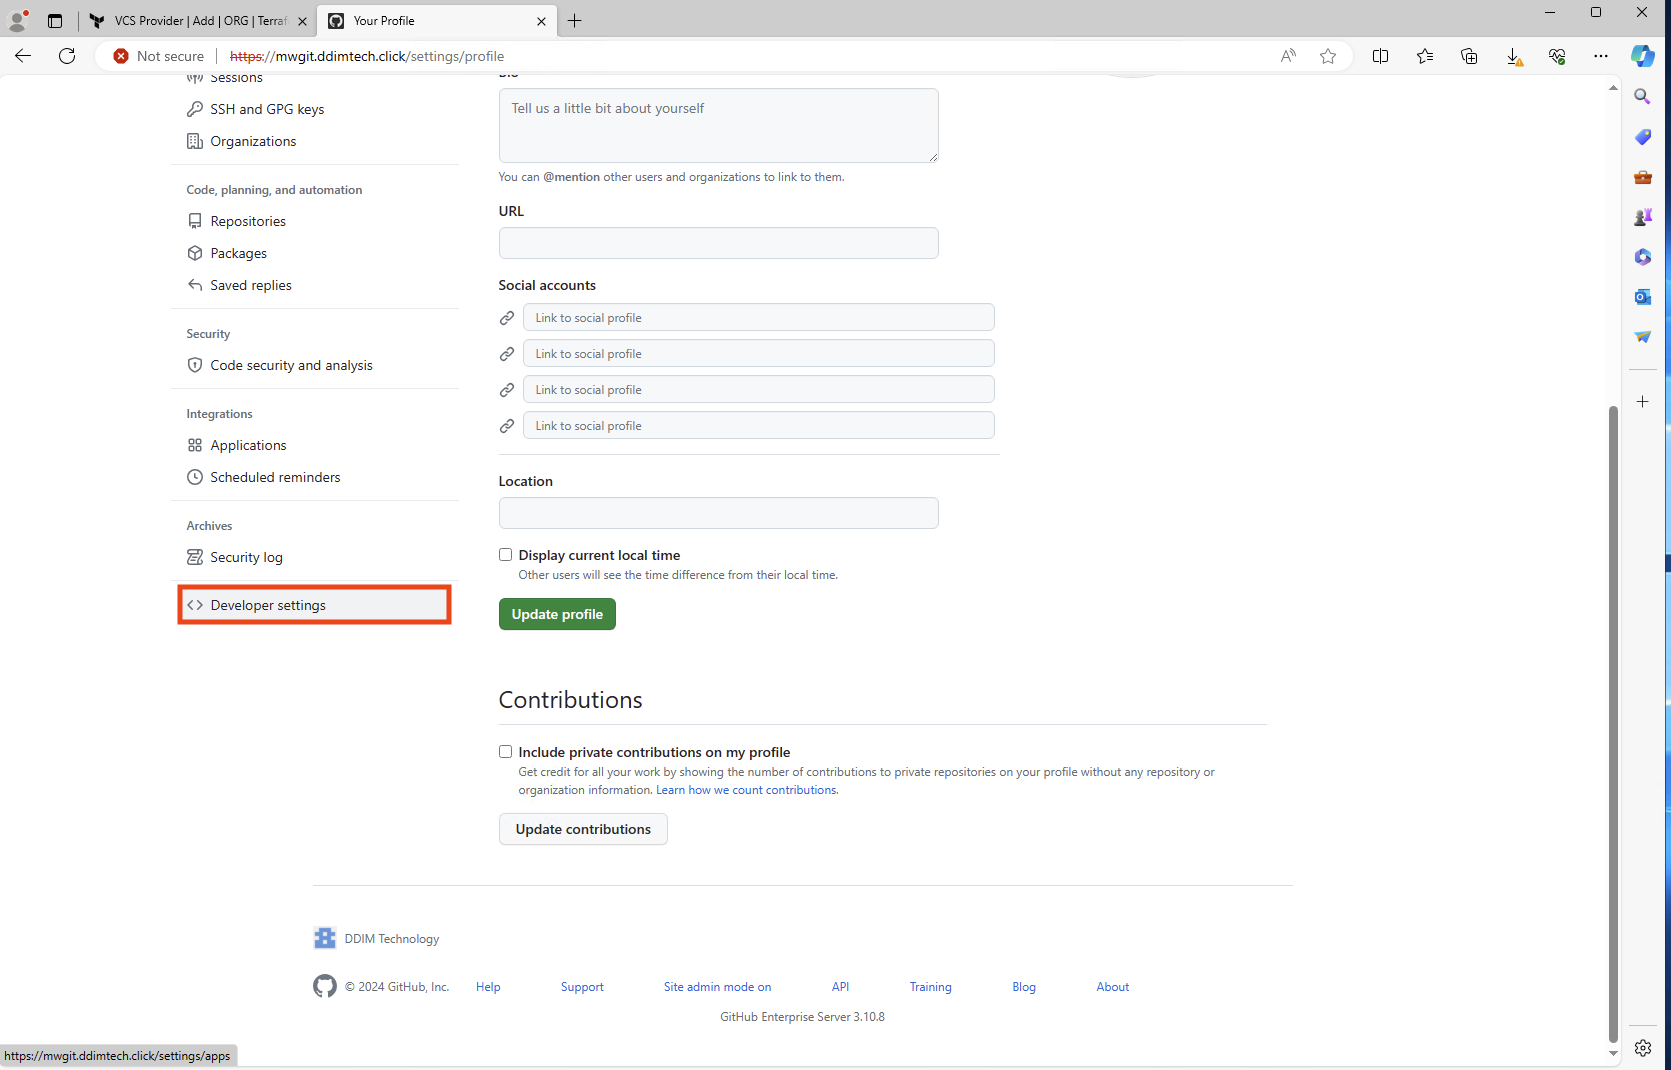Click the first social profile link field

point(758,317)
